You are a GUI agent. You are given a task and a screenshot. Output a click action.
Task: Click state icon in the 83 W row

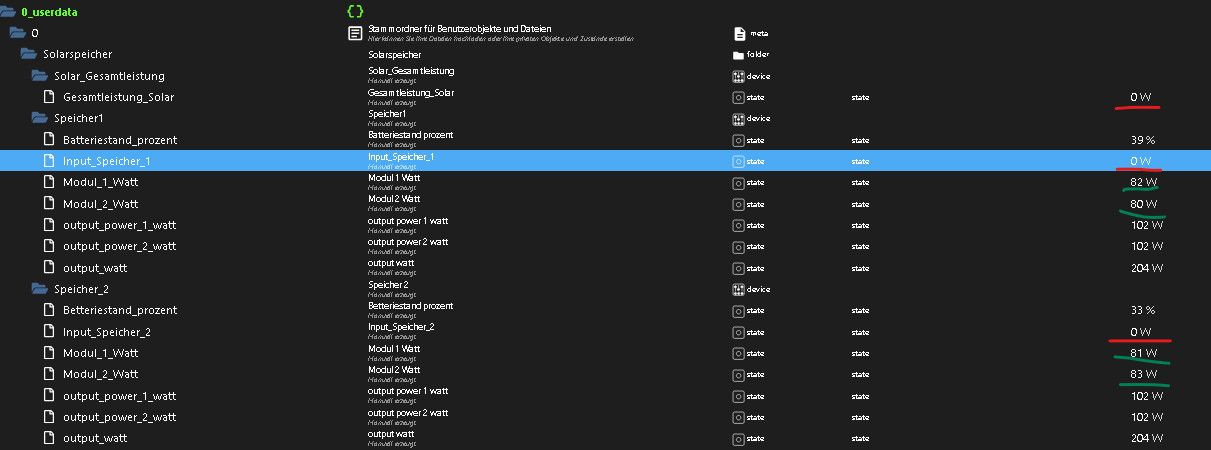pyautogui.click(x=739, y=375)
